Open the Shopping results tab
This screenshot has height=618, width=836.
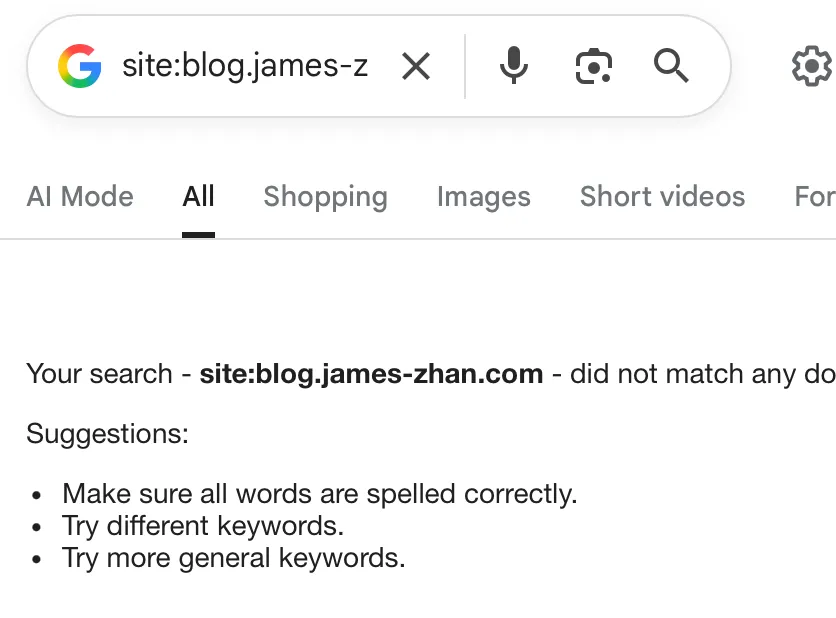pos(325,197)
